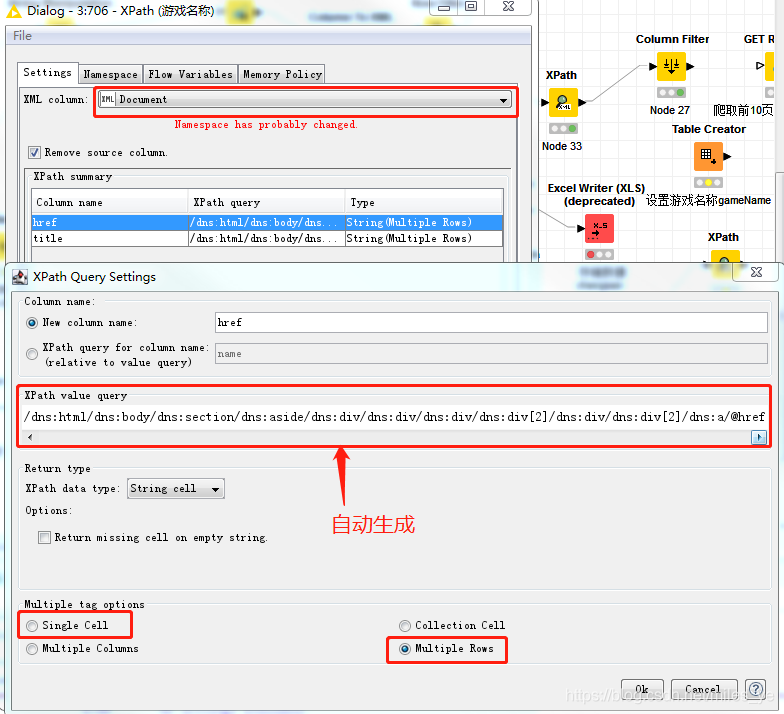
Task: Click the XPath value query text field
Action: [x=395, y=417]
